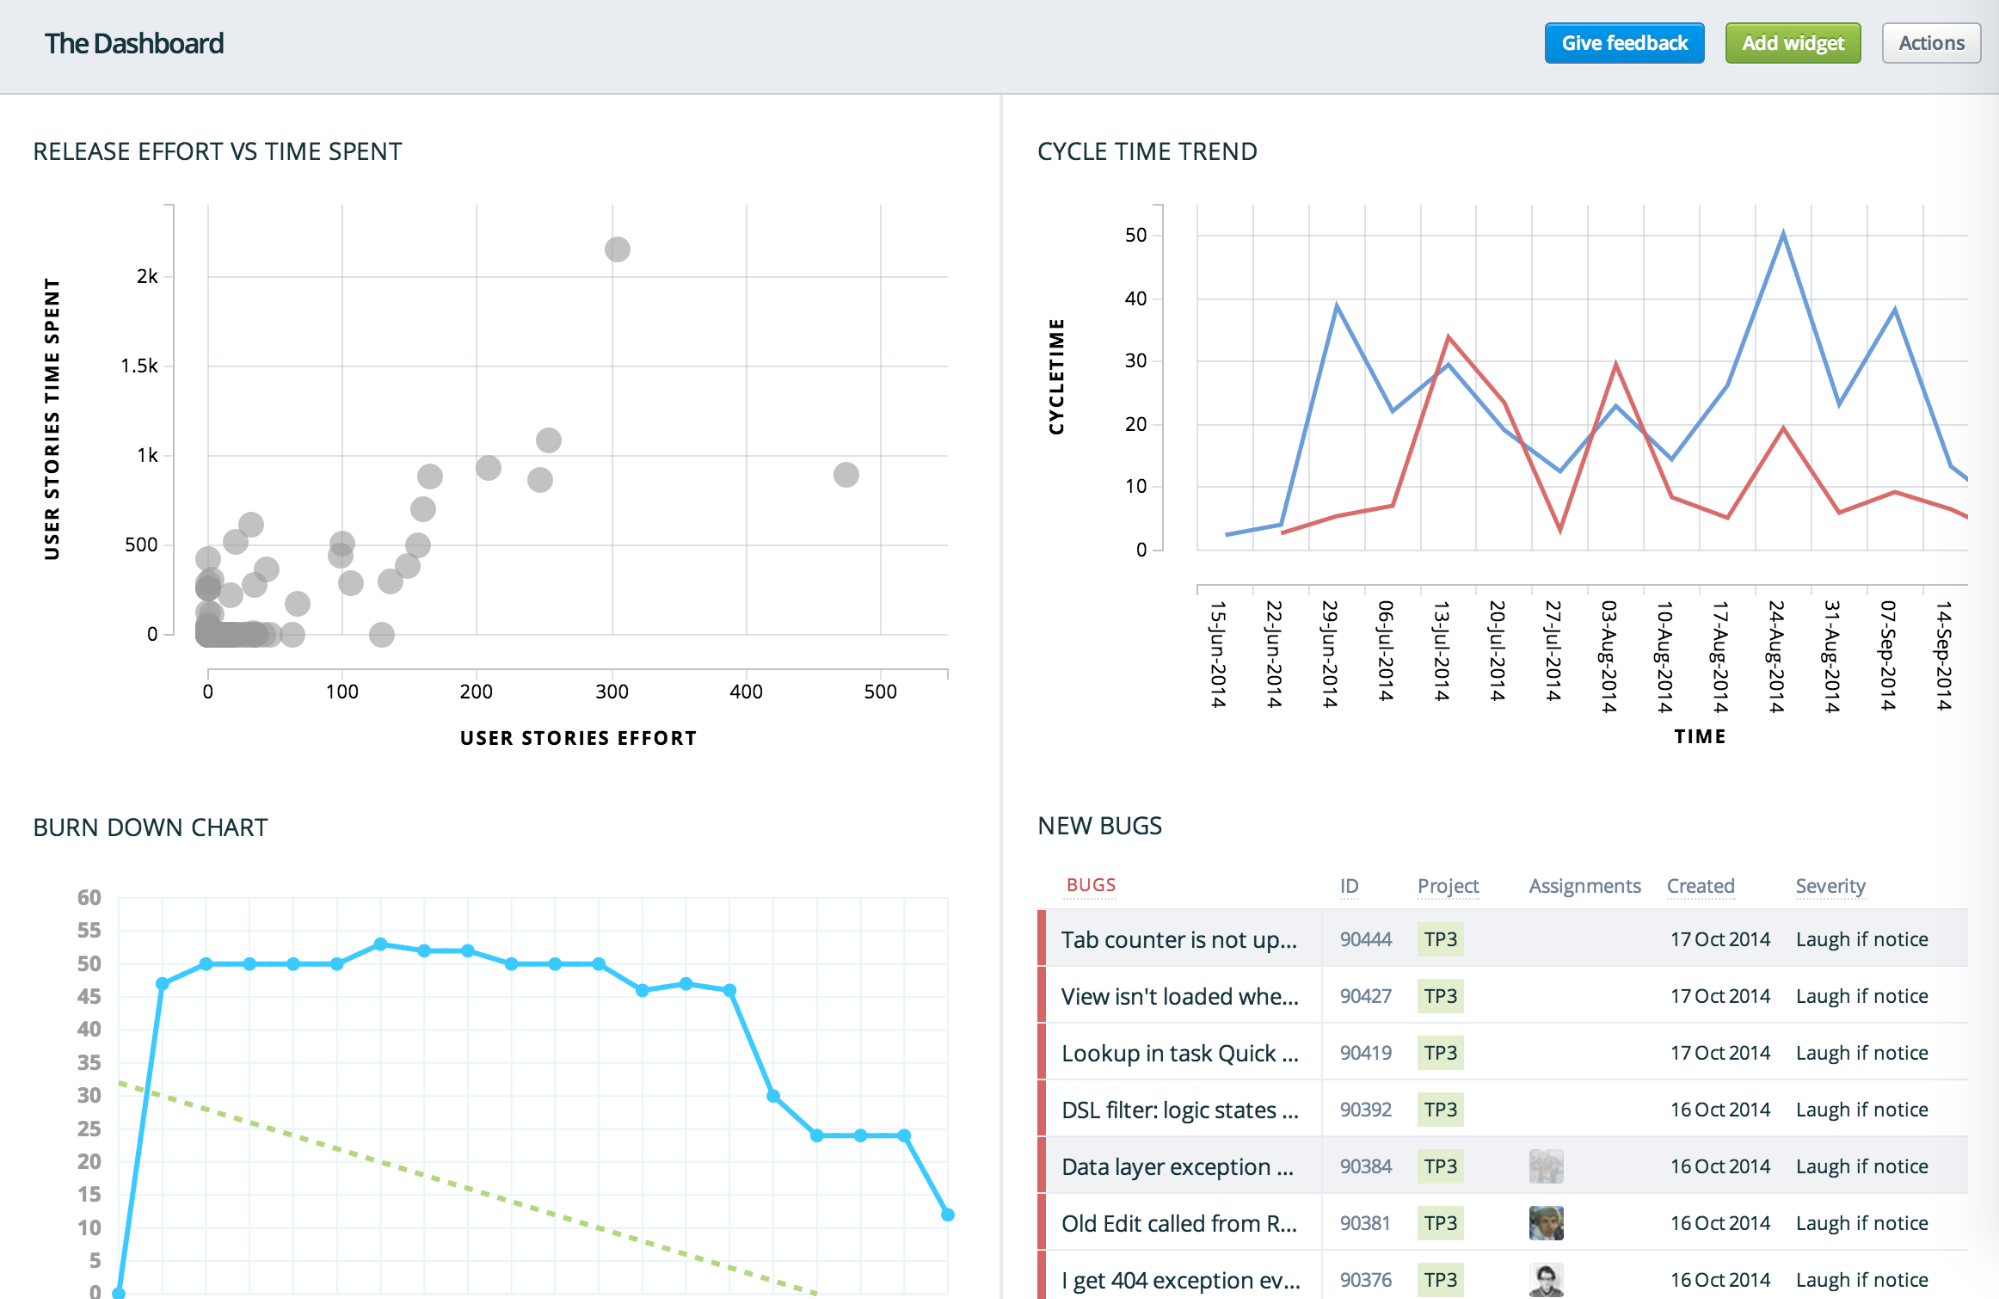Click blue line peak at 24-Aug-2014
1999x1299 pixels.
click(1783, 233)
